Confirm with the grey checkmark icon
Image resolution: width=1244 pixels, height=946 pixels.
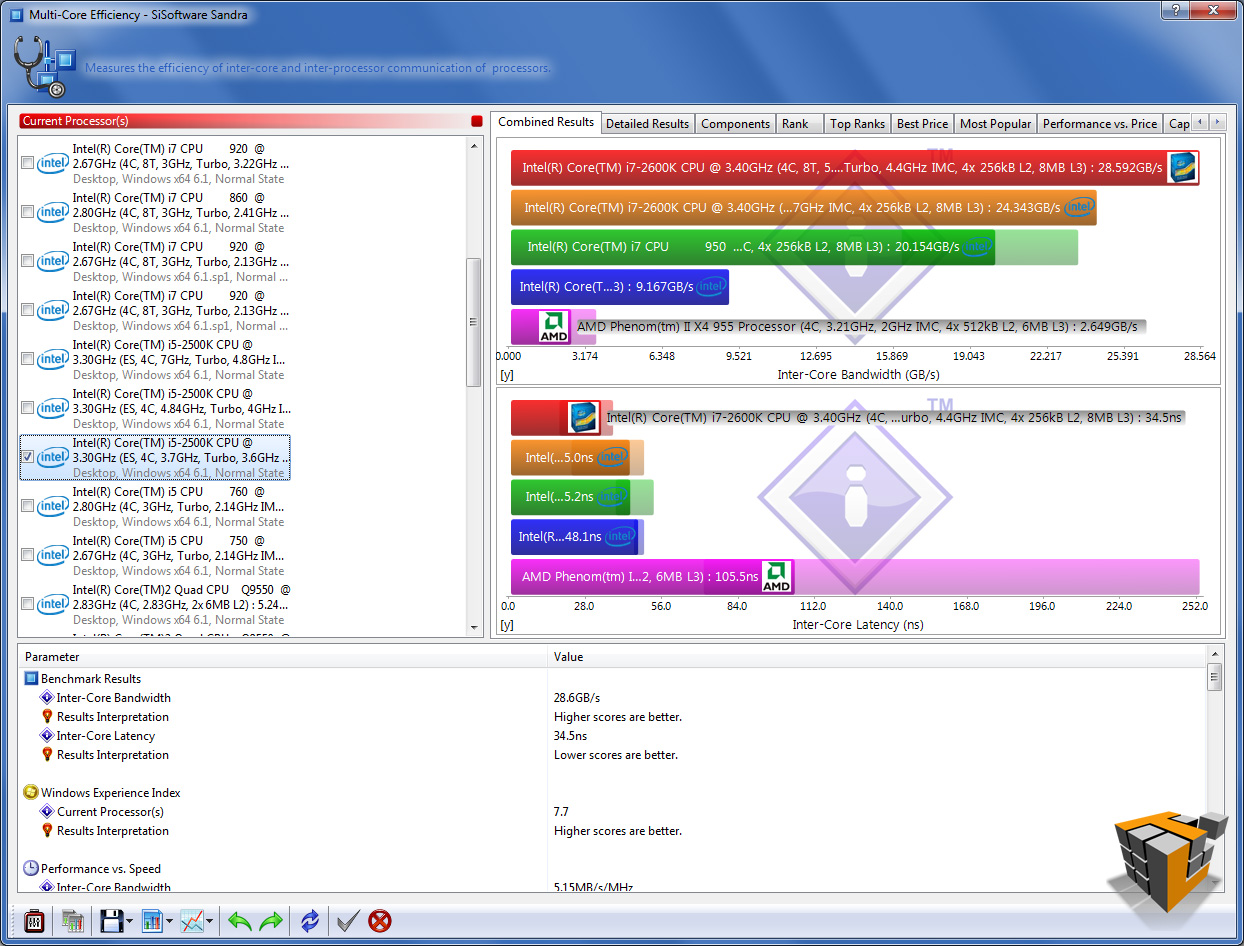[348, 921]
